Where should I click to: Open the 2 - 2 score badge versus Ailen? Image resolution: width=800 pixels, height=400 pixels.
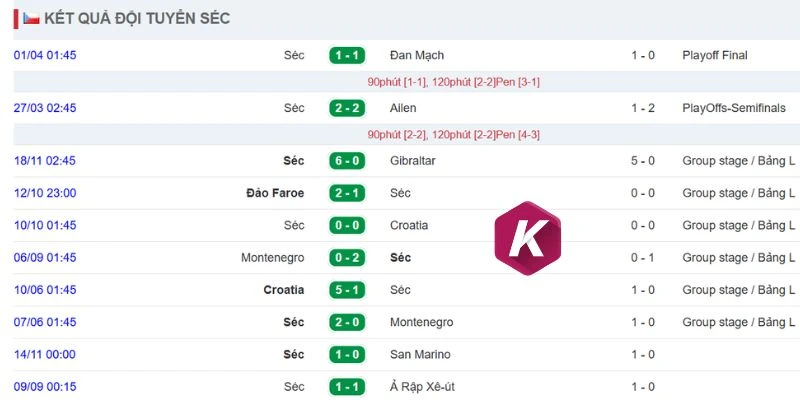(347, 108)
